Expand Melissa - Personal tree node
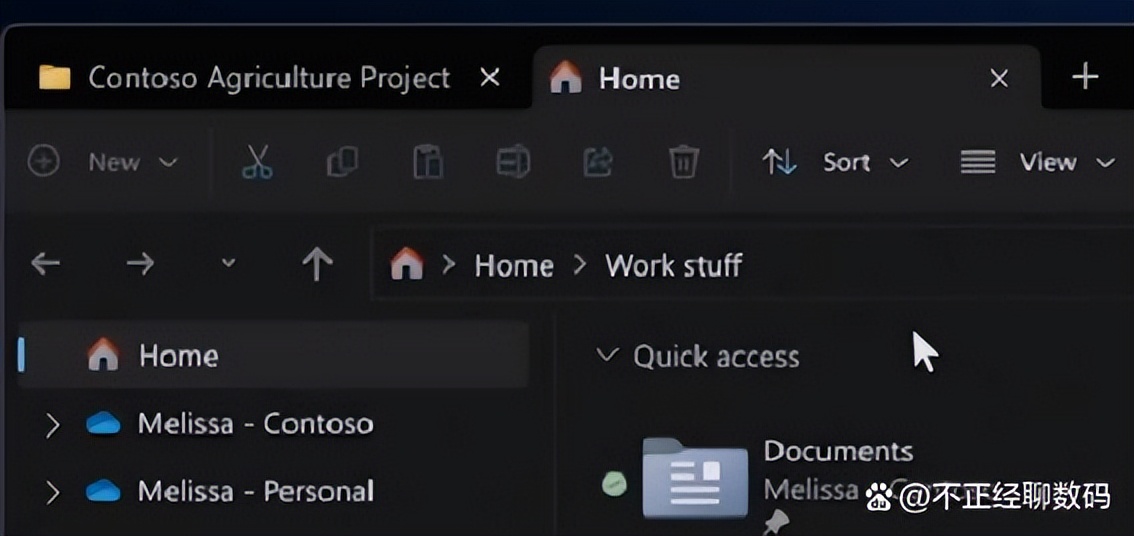Viewport: 1134px width, 536px height. (53, 493)
